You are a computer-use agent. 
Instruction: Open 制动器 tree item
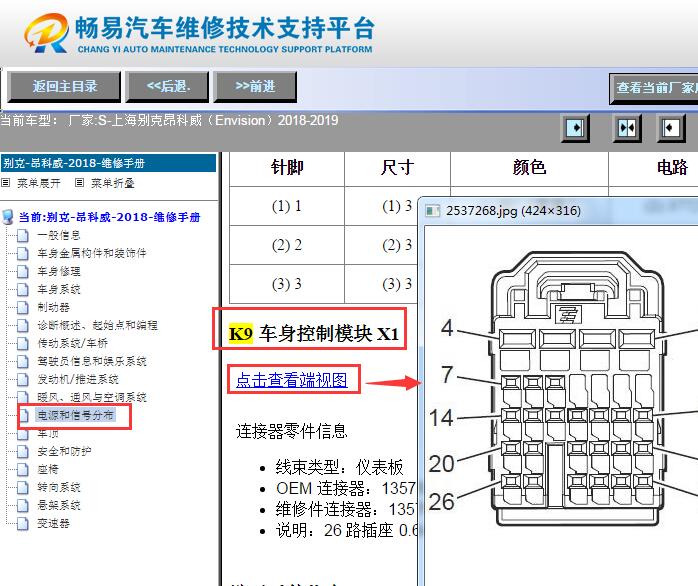[53, 307]
